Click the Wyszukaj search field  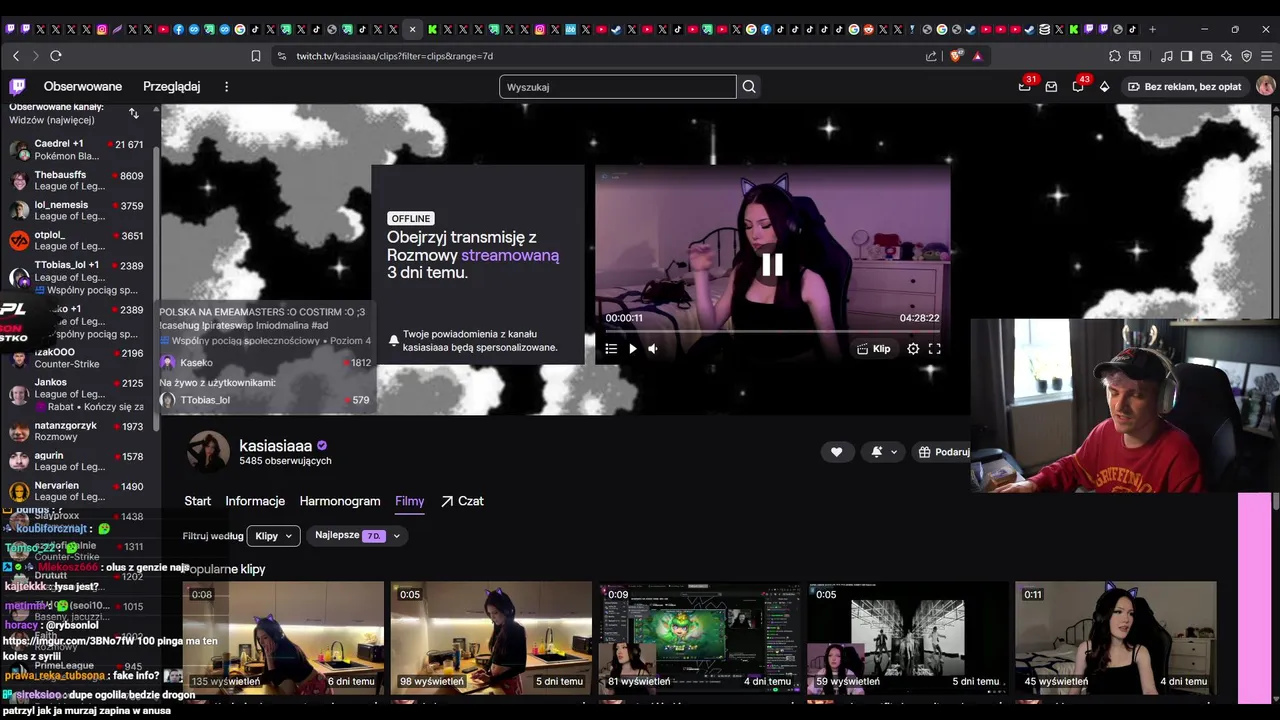pos(617,87)
